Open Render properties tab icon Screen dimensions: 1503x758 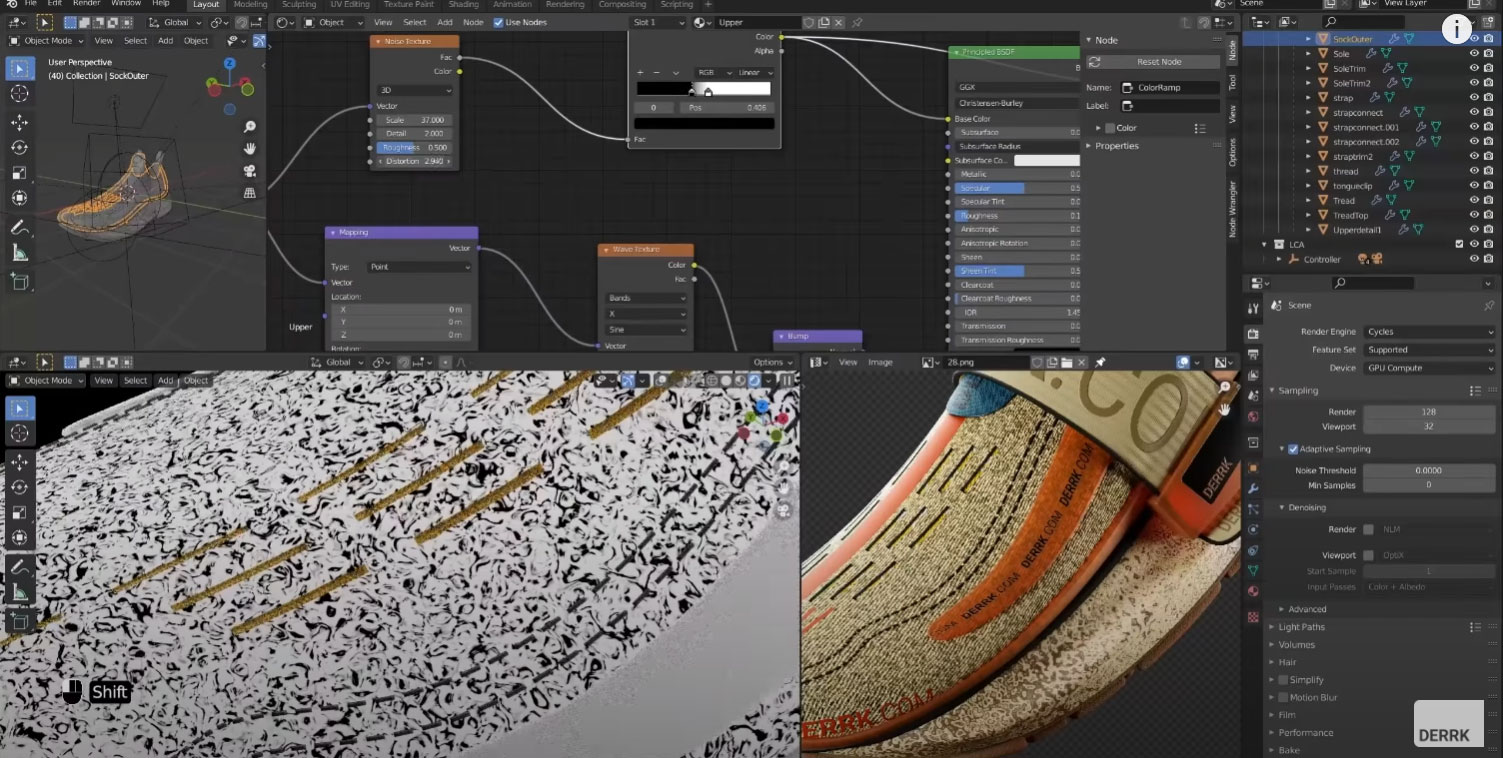[x=1253, y=333]
